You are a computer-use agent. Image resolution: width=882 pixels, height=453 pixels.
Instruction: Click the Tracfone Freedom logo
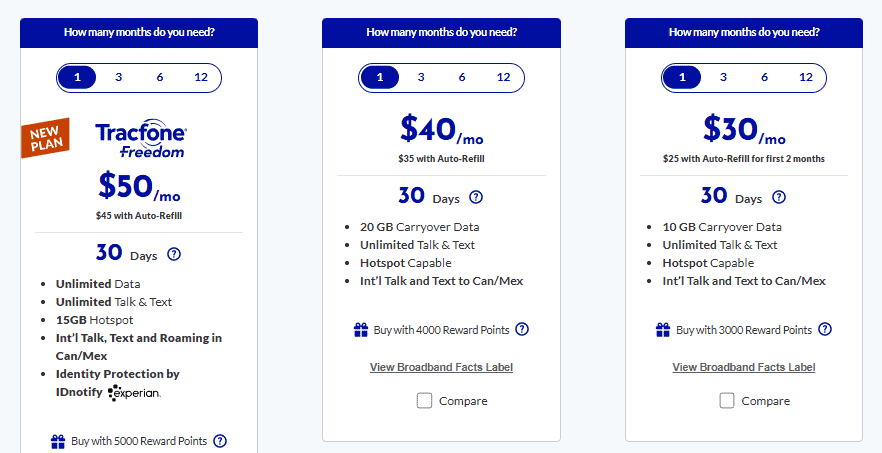pos(140,141)
